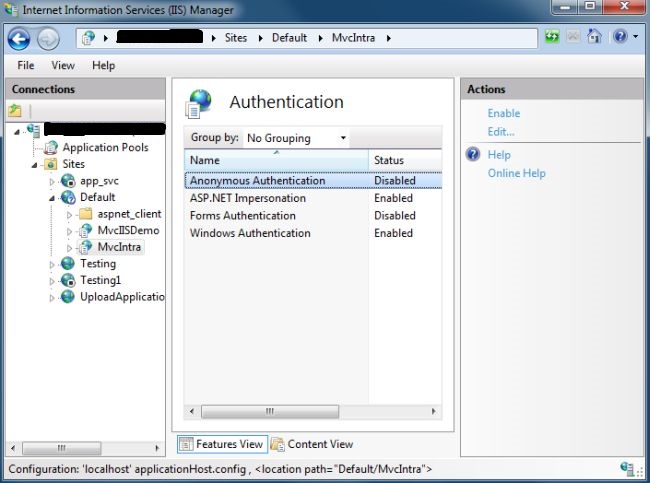Expand the MvcIntra application node

point(69,248)
